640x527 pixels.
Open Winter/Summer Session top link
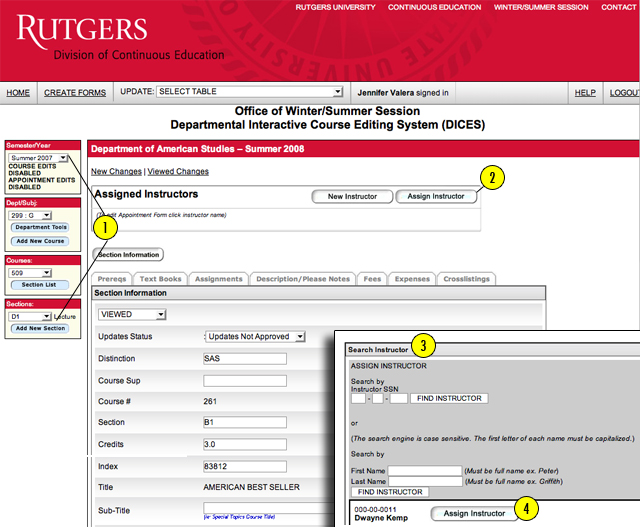pos(541,7)
